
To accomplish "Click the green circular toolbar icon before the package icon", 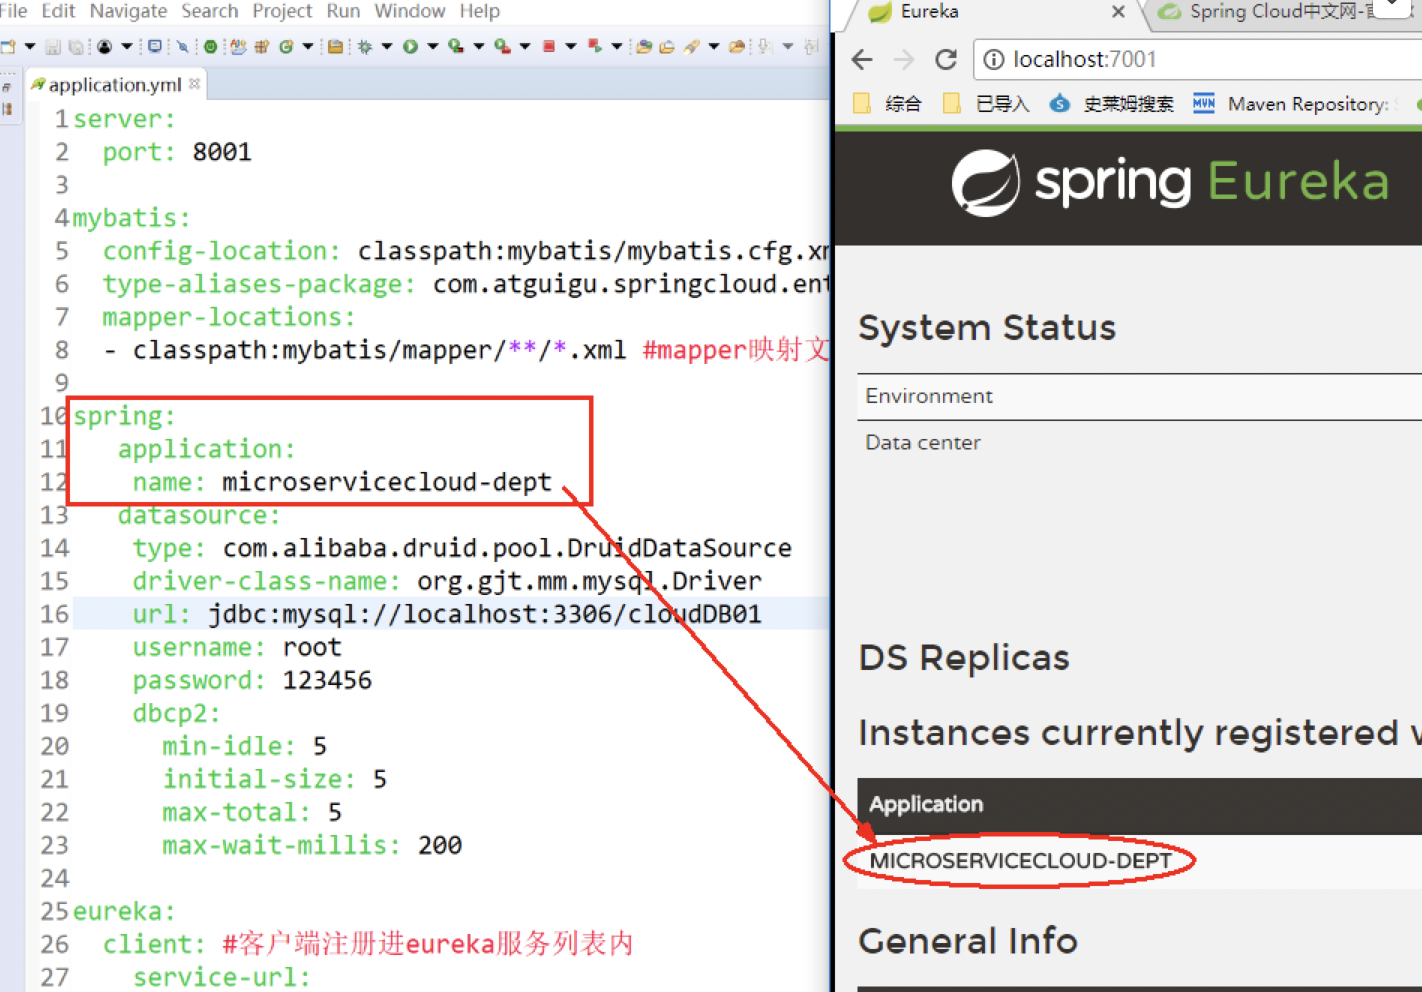I will (x=210, y=46).
